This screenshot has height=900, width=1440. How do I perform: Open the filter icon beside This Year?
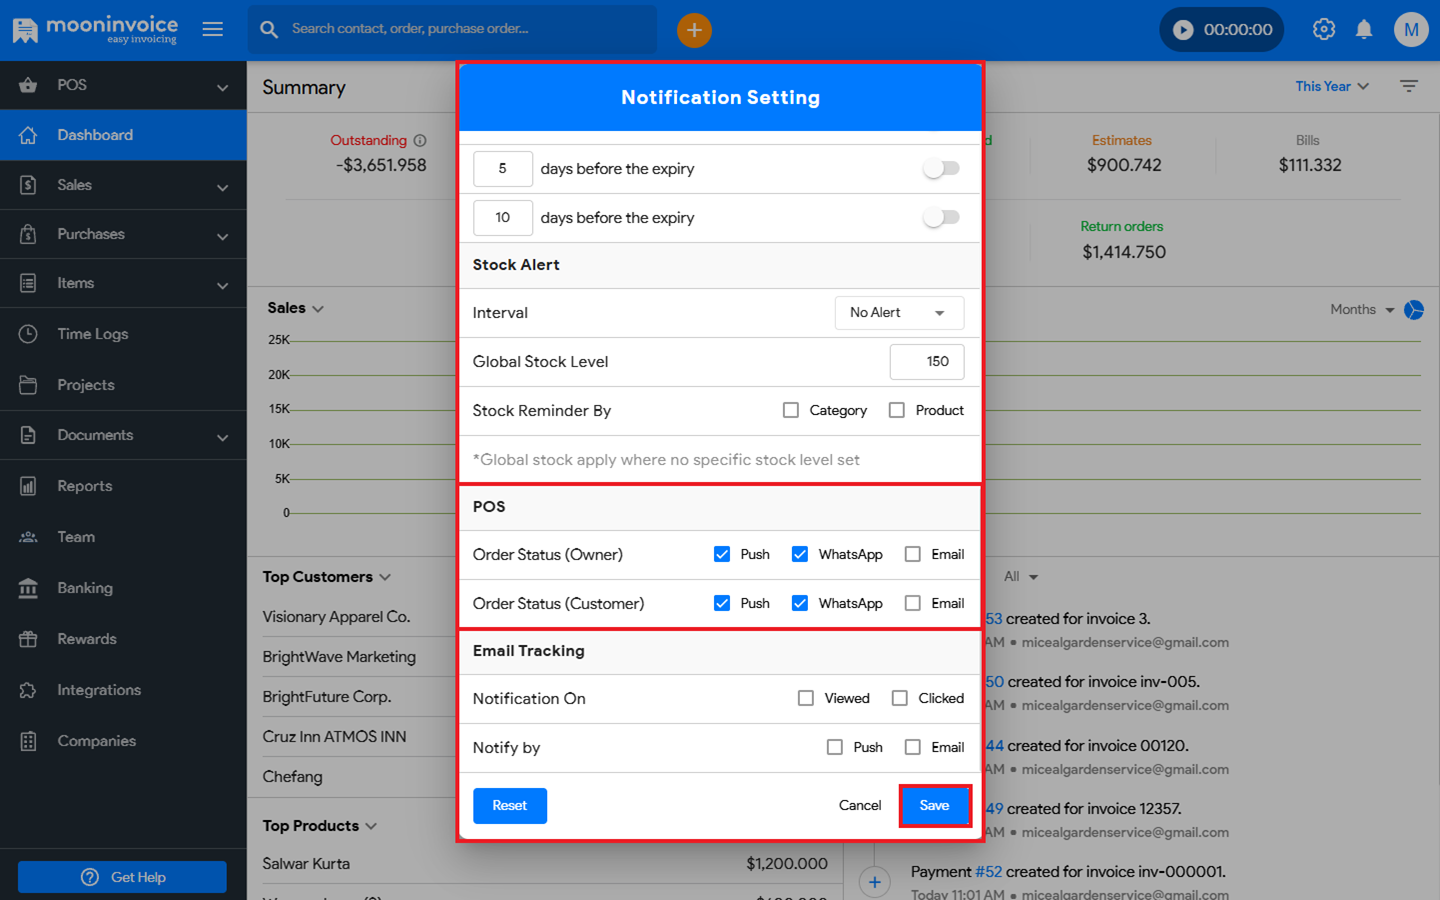(x=1409, y=87)
